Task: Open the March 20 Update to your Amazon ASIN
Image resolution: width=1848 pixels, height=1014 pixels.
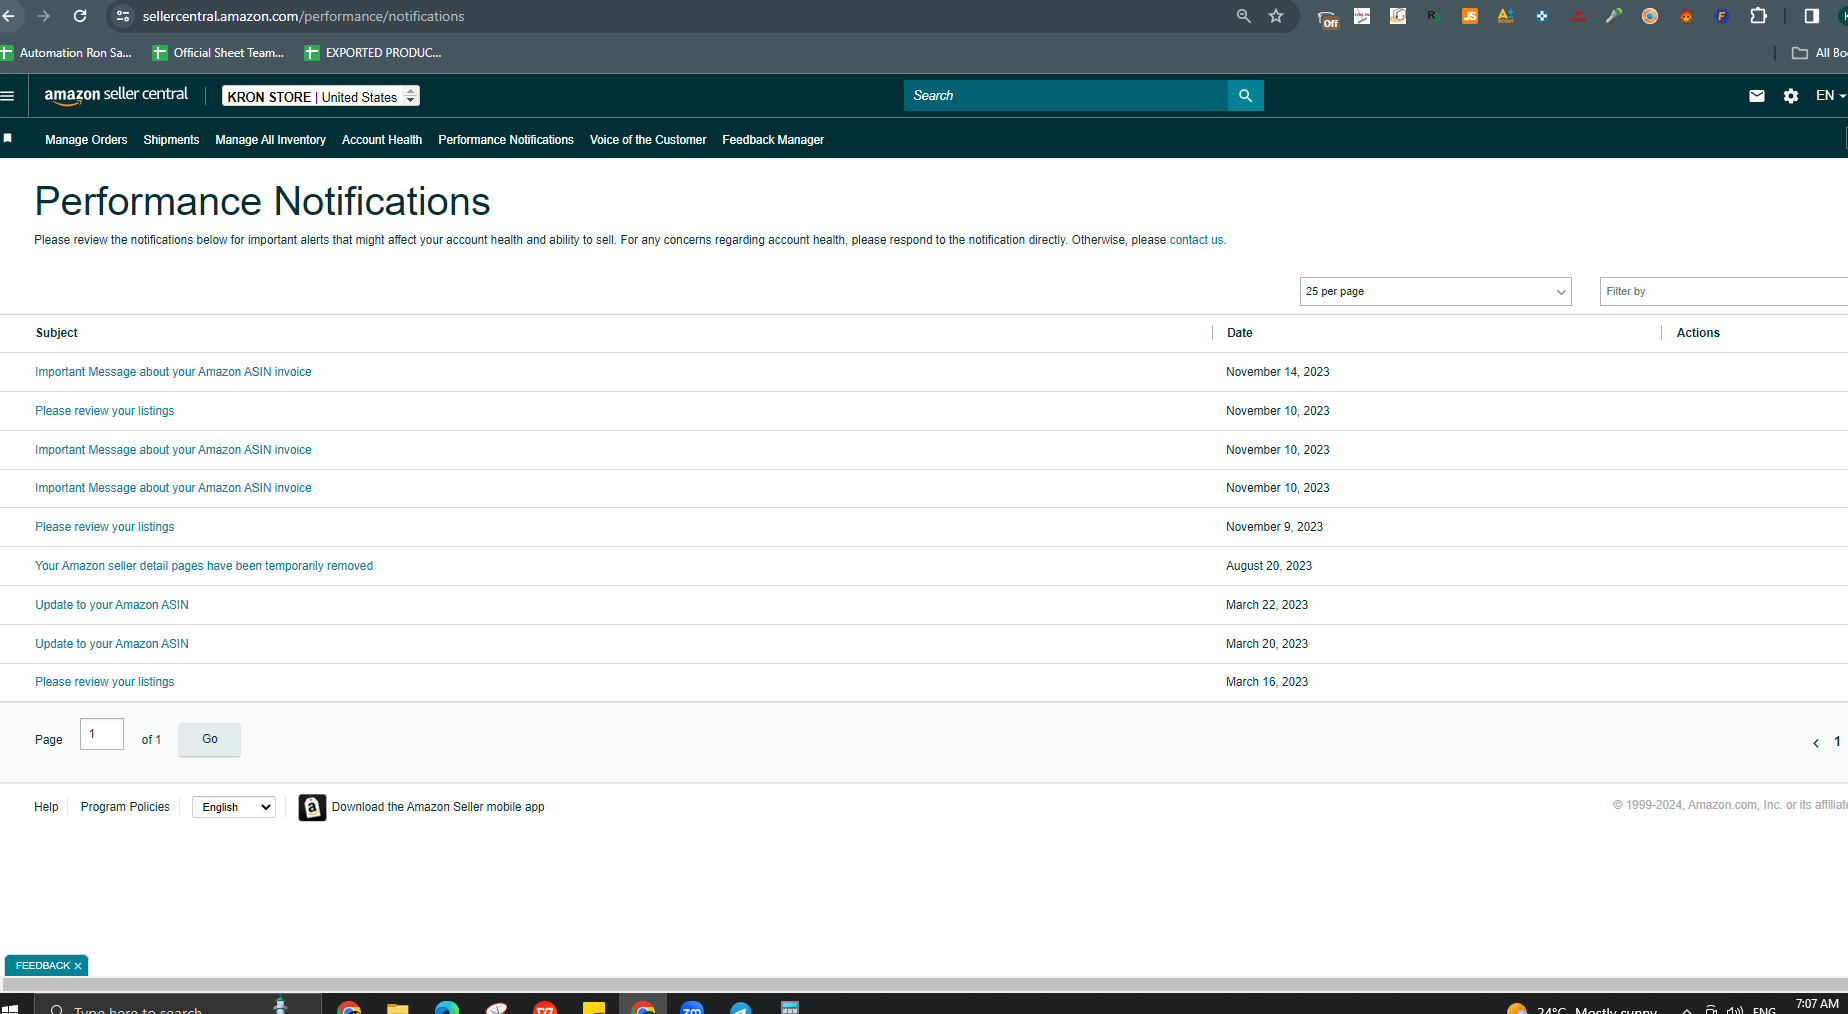Action: tap(112, 644)
